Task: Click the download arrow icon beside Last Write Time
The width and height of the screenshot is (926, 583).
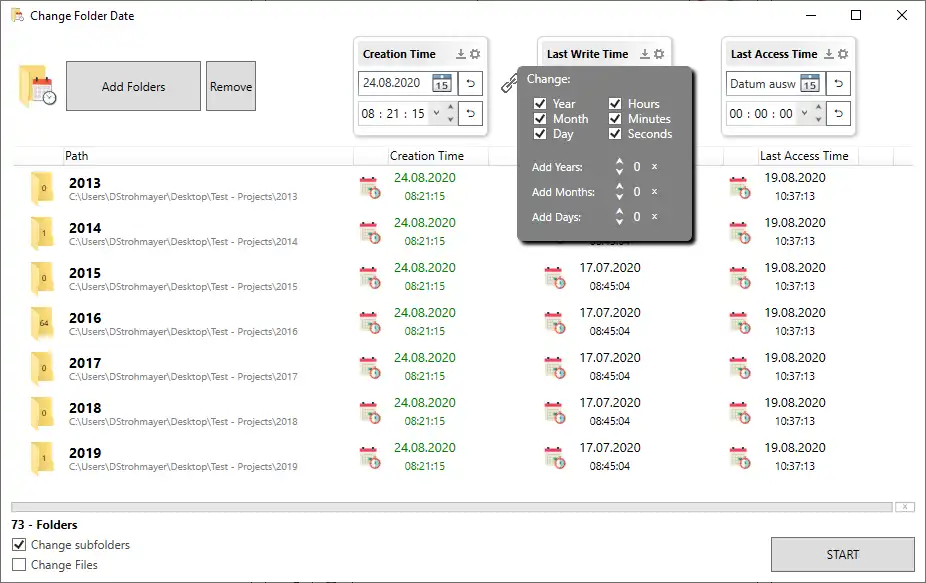Action: pyautogui.click(x=645, y=54)
